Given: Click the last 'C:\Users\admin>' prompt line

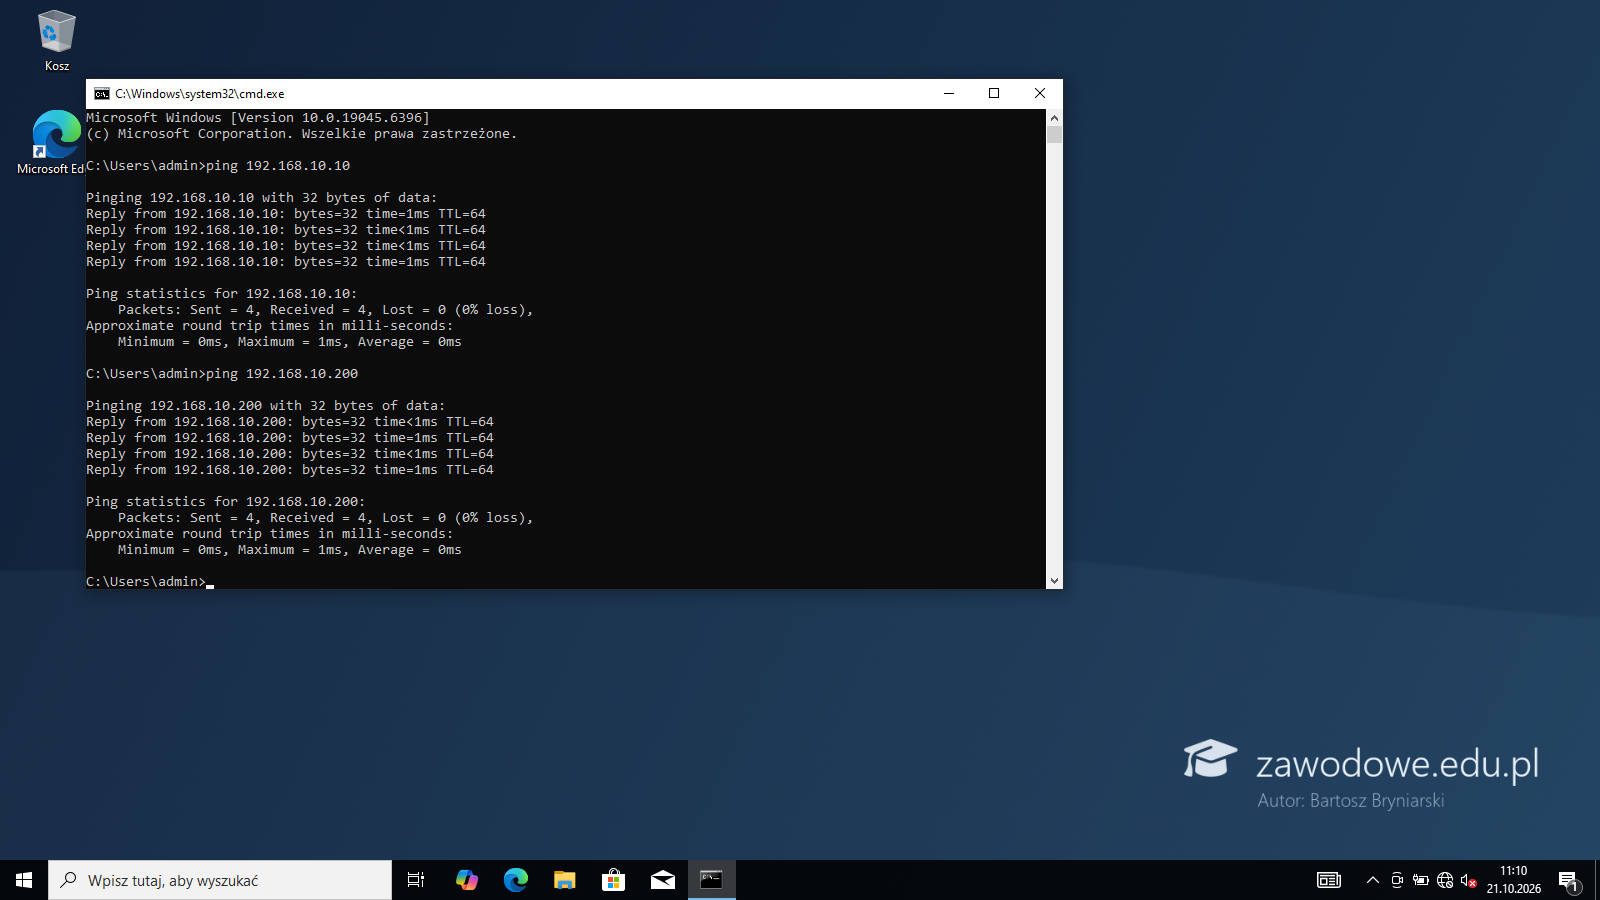Looking at the screenshot, I should (x=146, y=582).
